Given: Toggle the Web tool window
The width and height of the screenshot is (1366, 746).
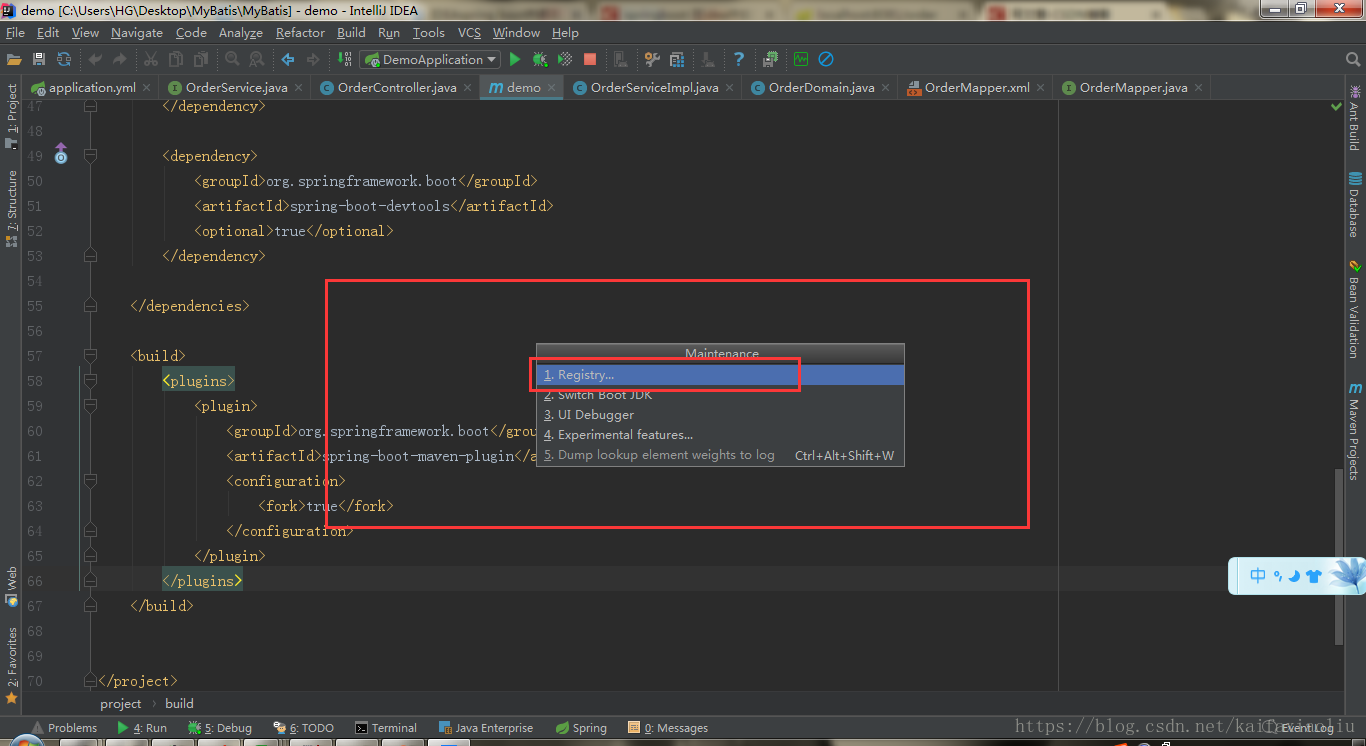Looking at the screenshot, I should point(11,587).
